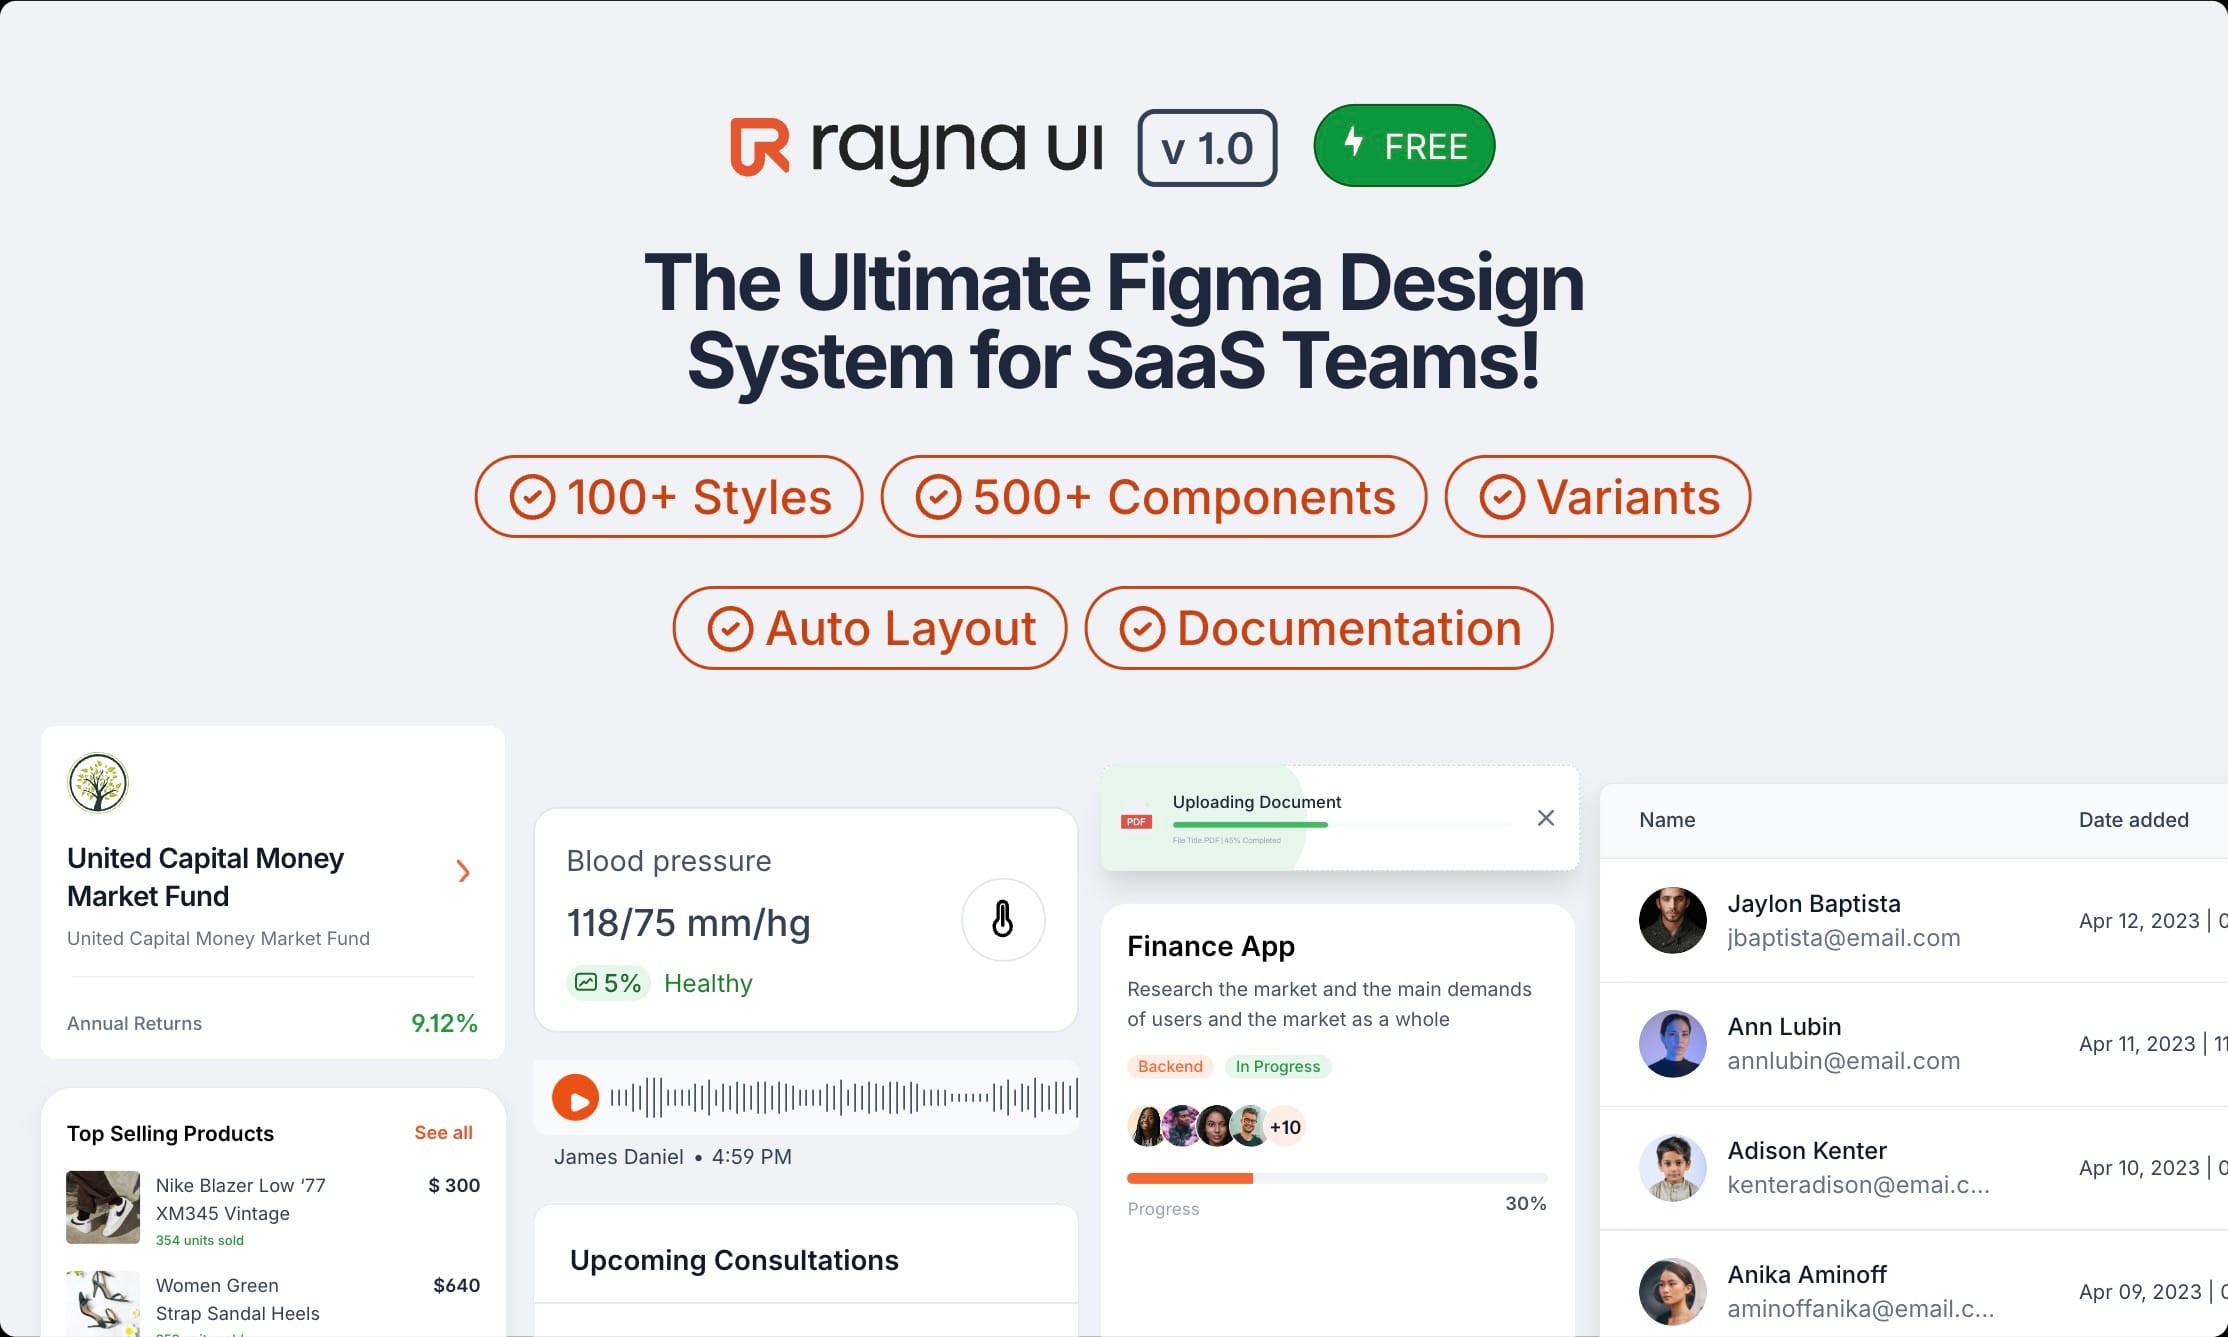Click the +10 members avatar badge
2228x1337 pixels.
coord(1285,1127)
